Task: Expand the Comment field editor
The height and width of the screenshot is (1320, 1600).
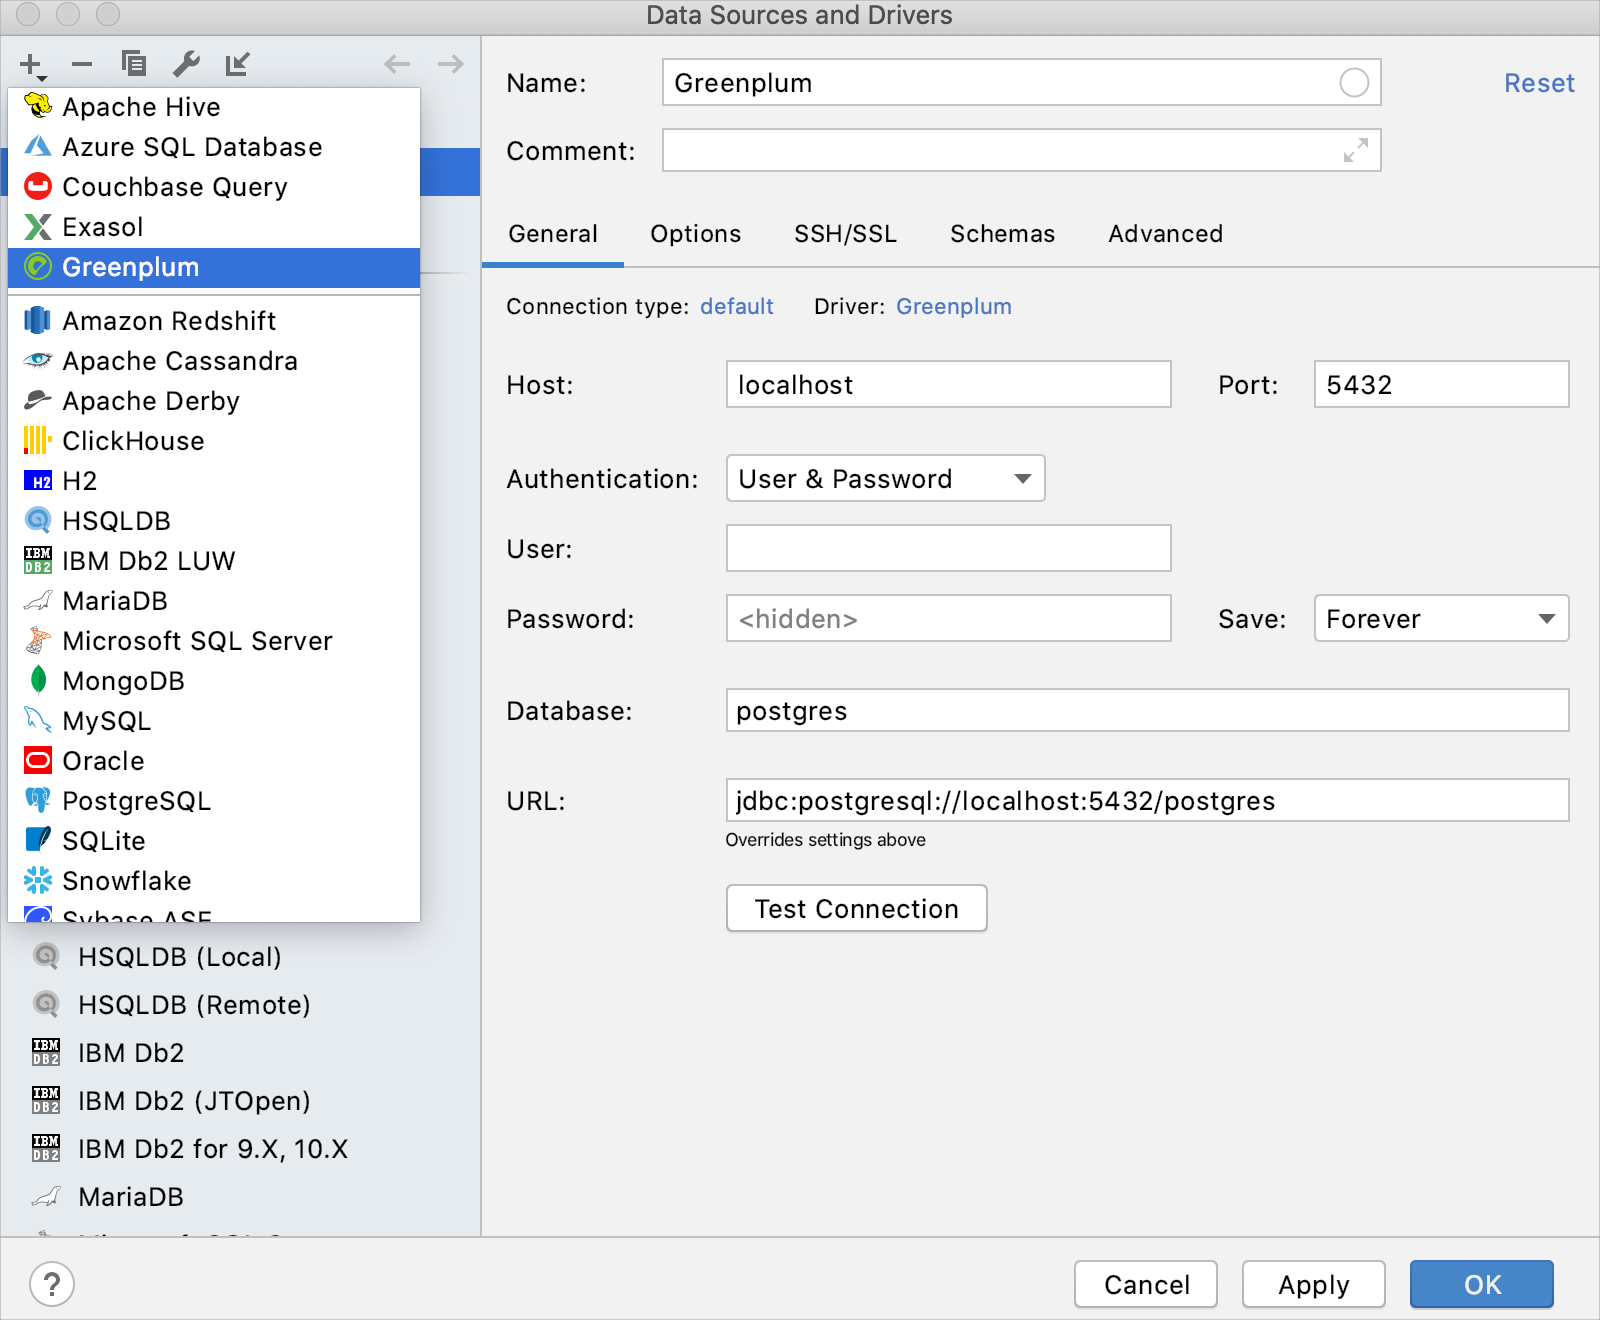Action: (1355, 151)
